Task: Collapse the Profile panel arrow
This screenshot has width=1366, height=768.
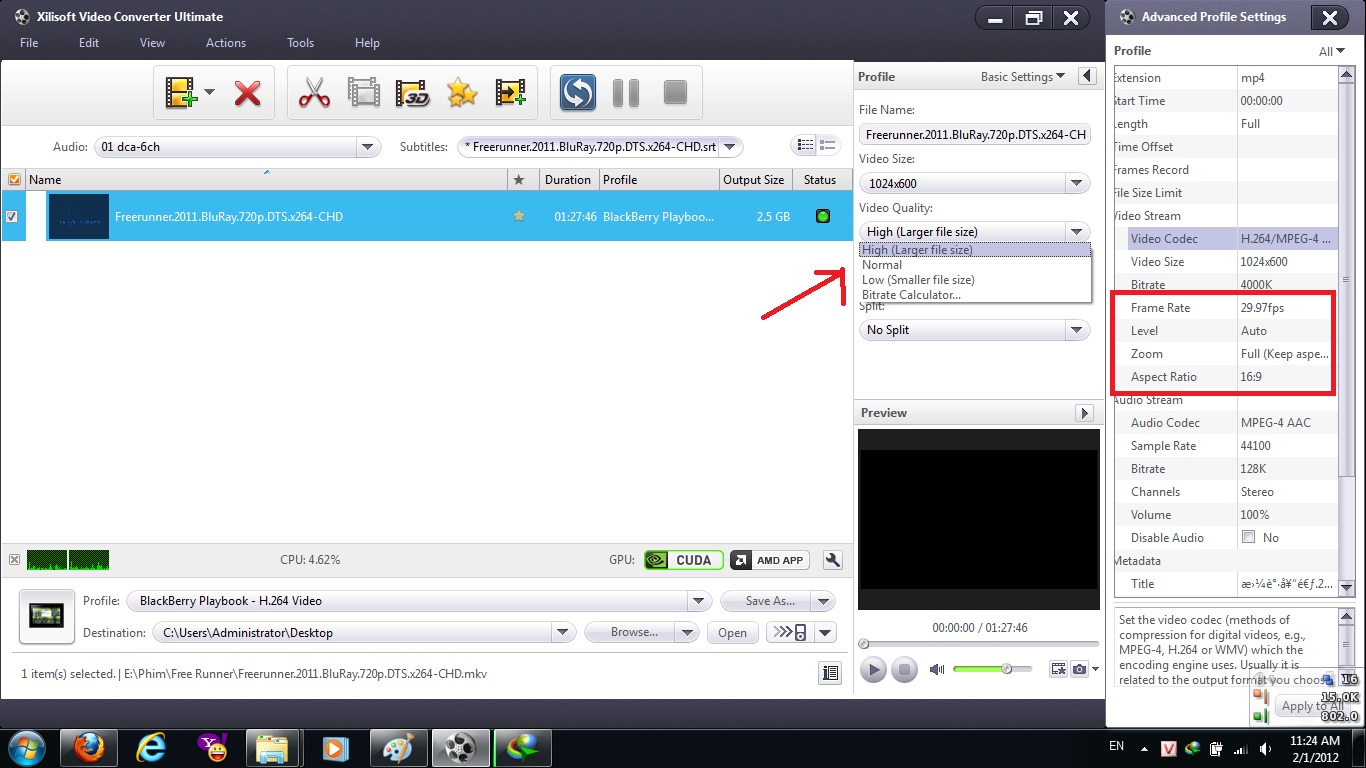Action: coord(1087,76)
